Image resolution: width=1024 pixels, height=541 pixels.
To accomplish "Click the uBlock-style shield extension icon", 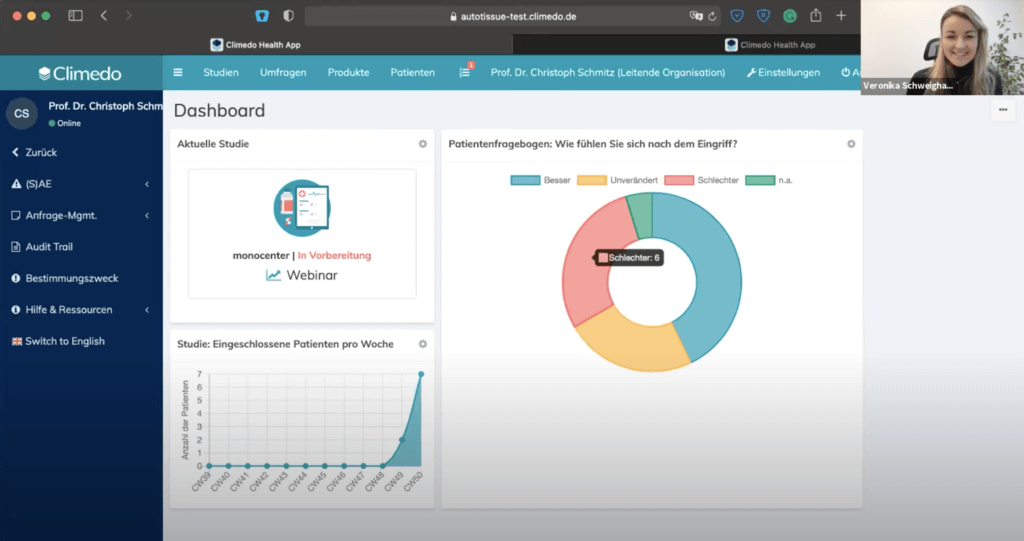I will tap(763, 16).
